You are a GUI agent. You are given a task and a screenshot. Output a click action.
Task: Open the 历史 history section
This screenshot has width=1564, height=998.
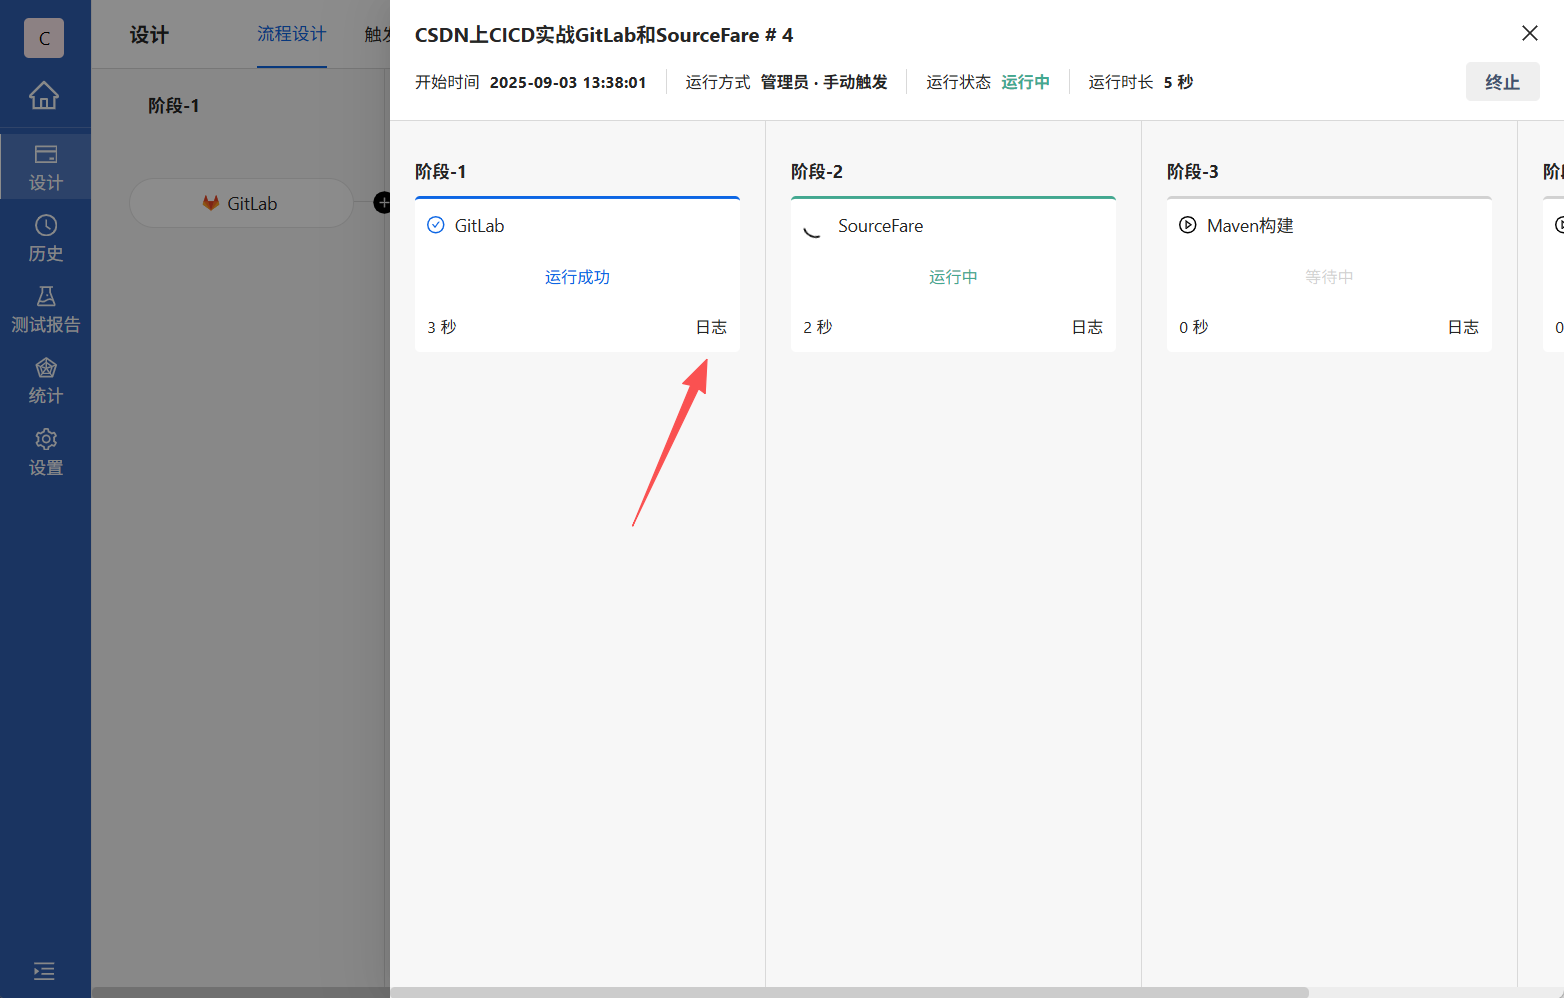45,238
